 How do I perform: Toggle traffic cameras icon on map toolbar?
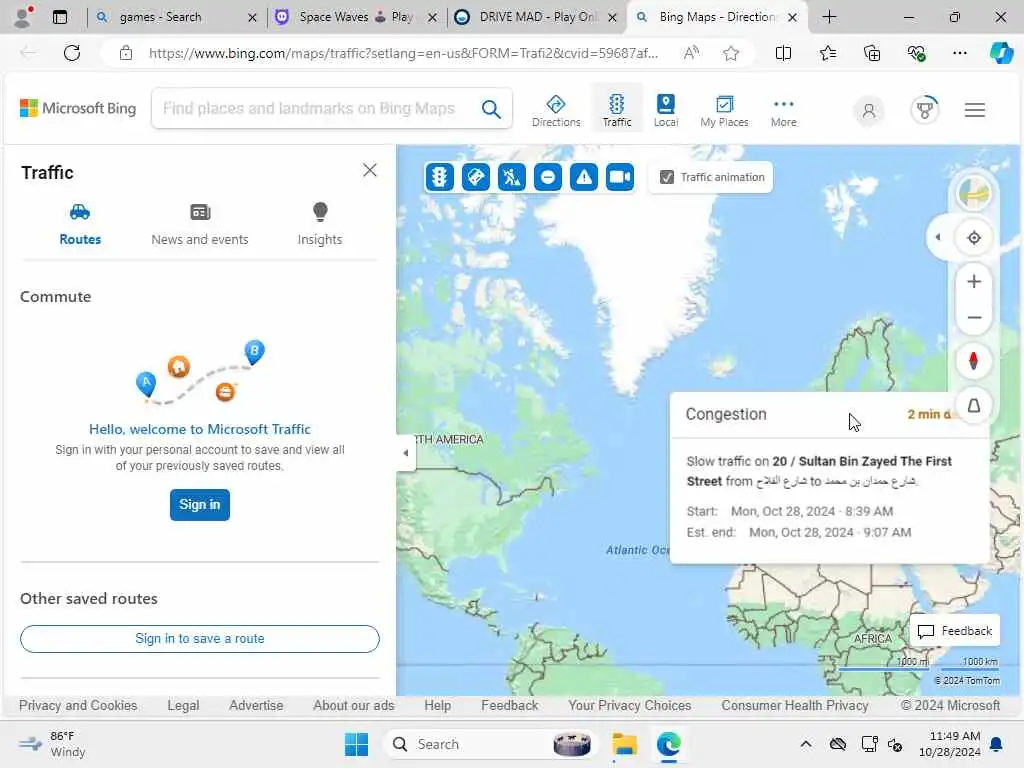619,177
